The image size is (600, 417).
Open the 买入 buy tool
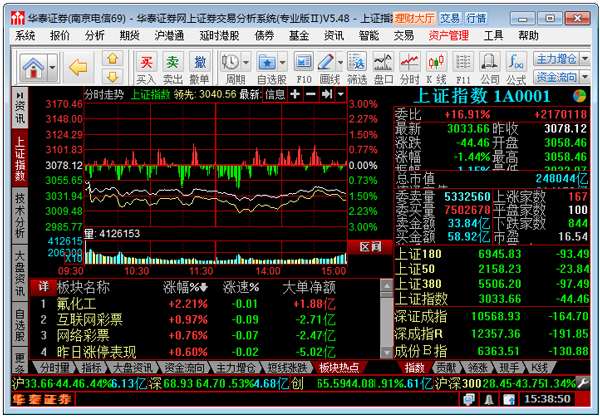click(147, 68)
